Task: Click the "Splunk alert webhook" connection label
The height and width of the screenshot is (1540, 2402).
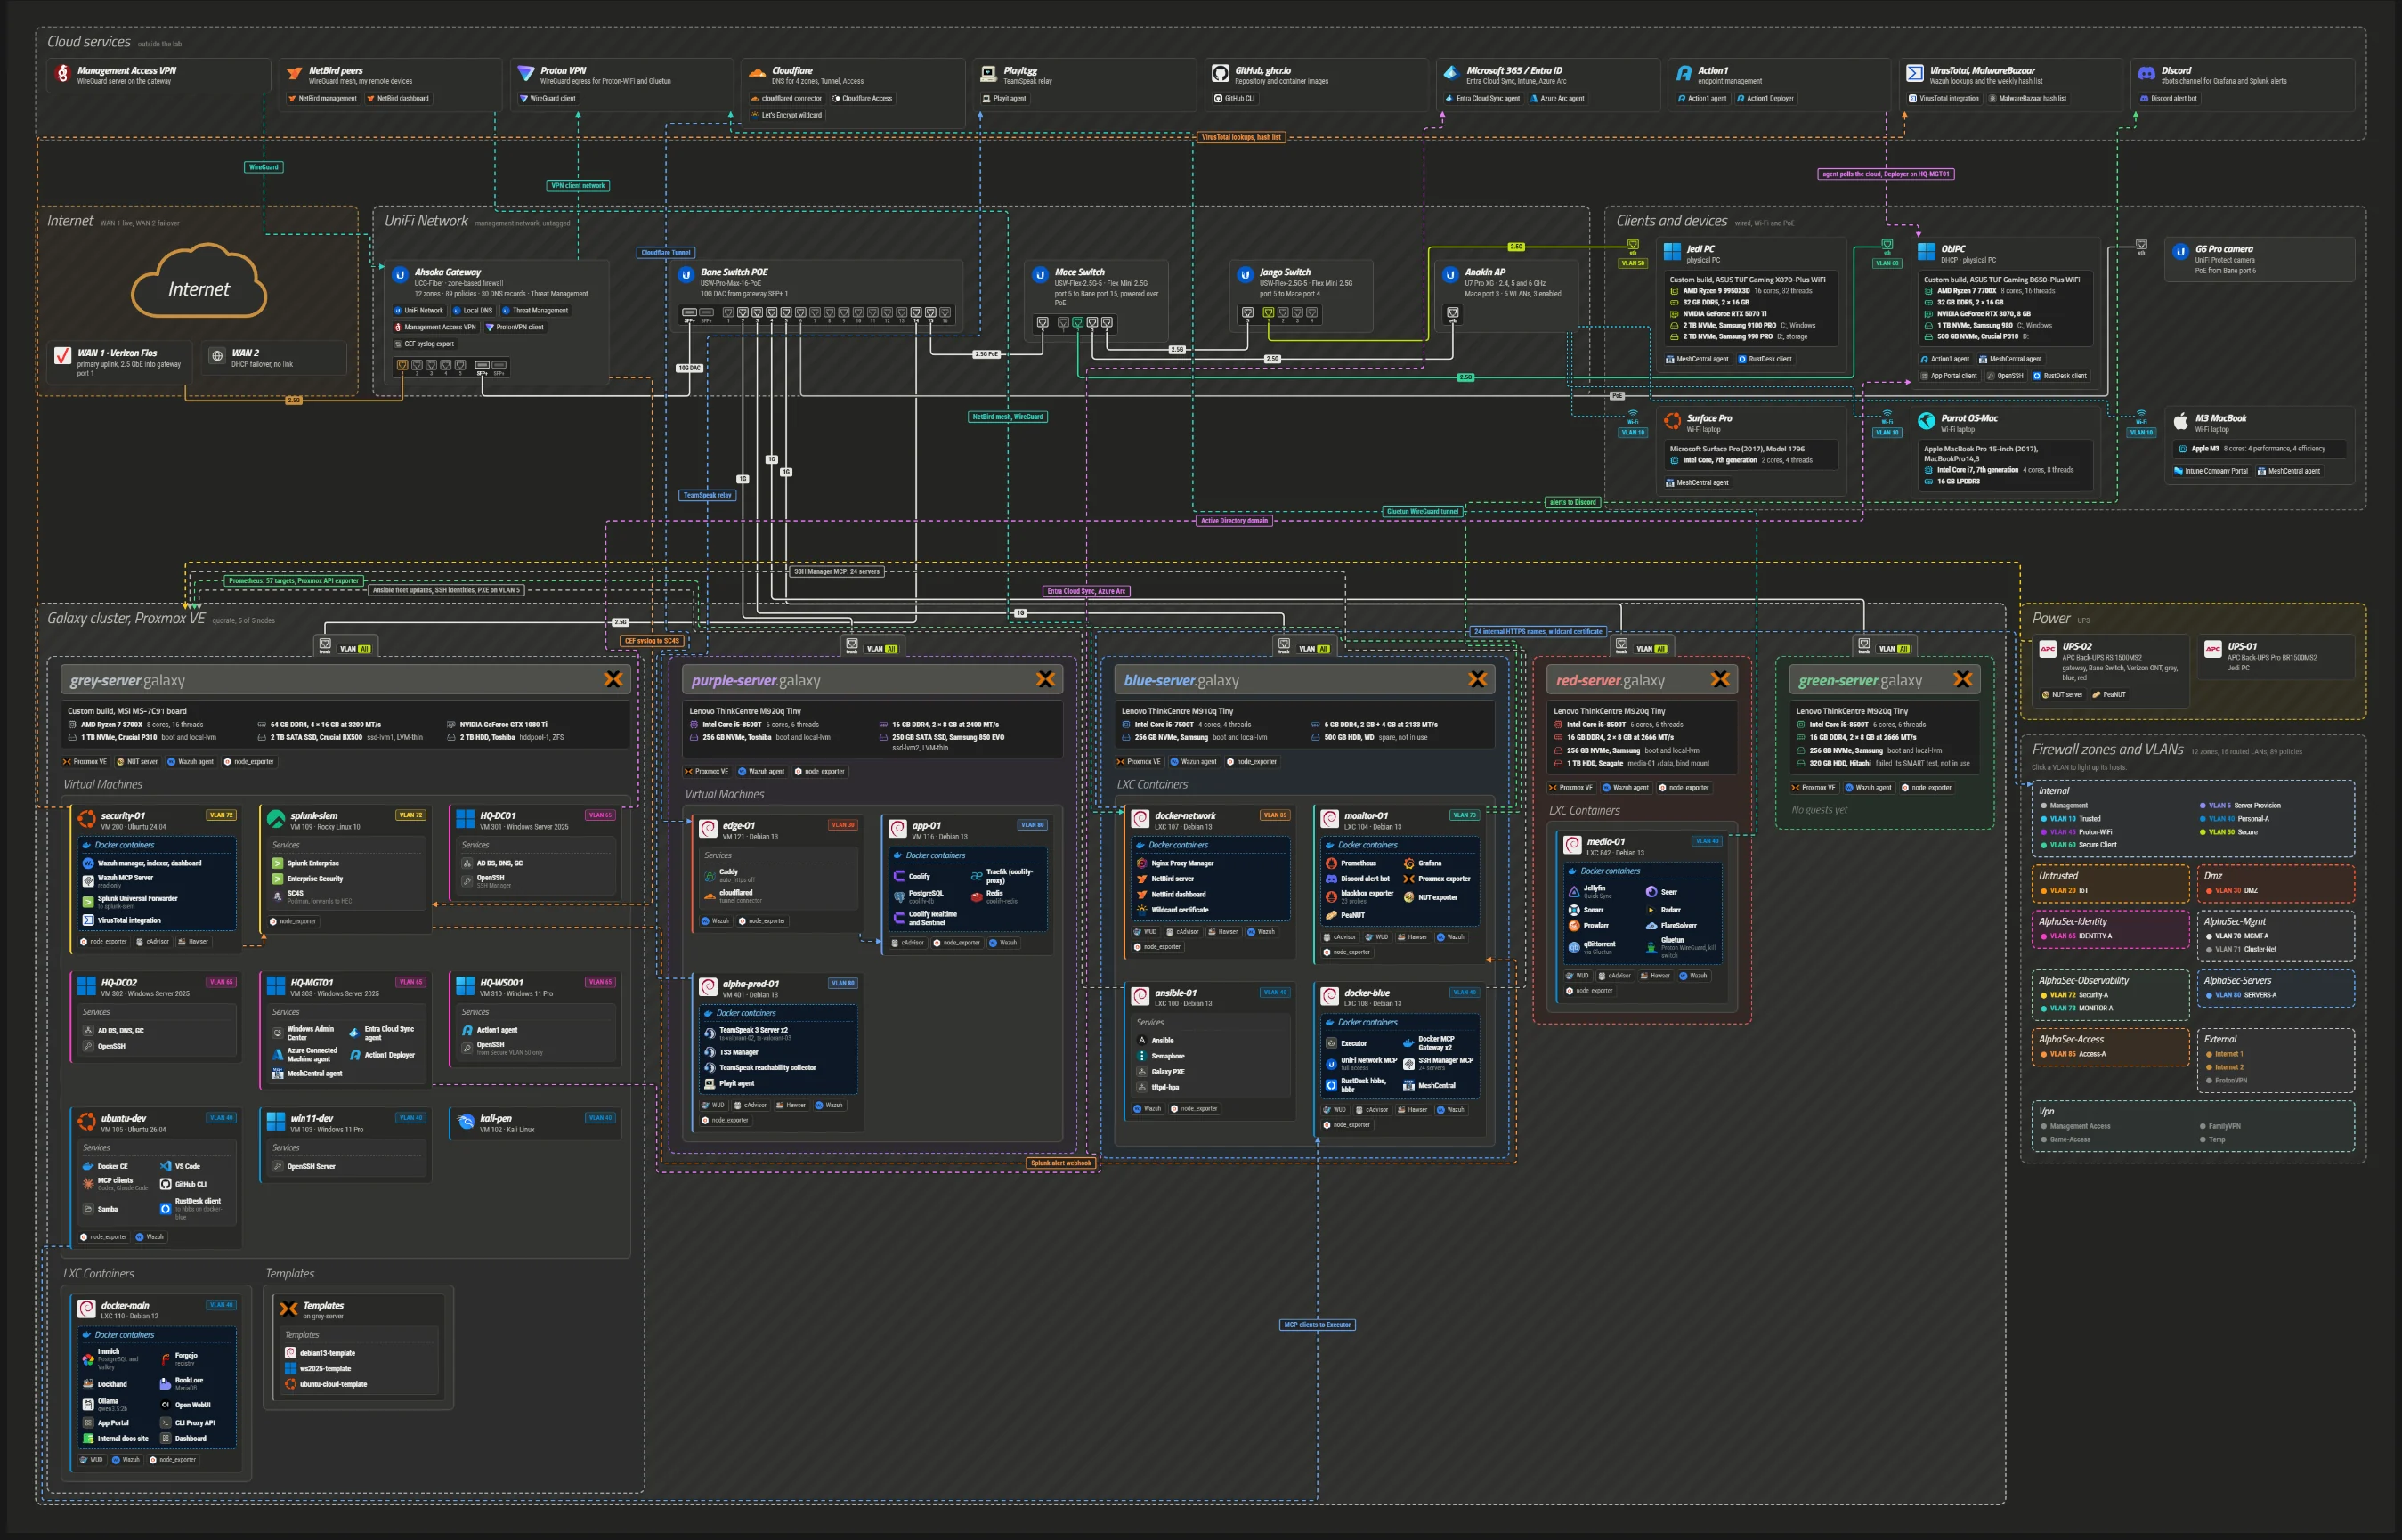Action: 1061,1163
